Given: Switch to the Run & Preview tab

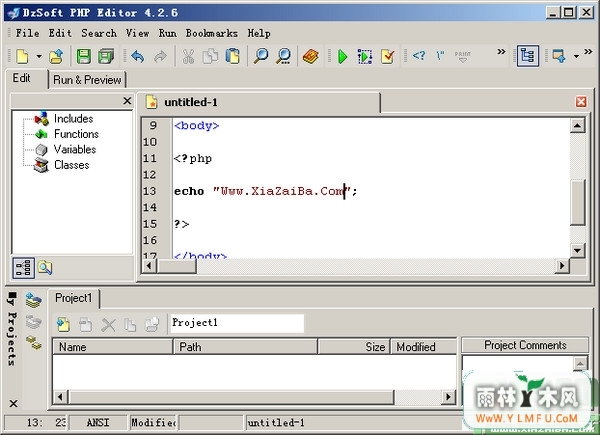Looking at the screenshot, I should pos(87,80).
